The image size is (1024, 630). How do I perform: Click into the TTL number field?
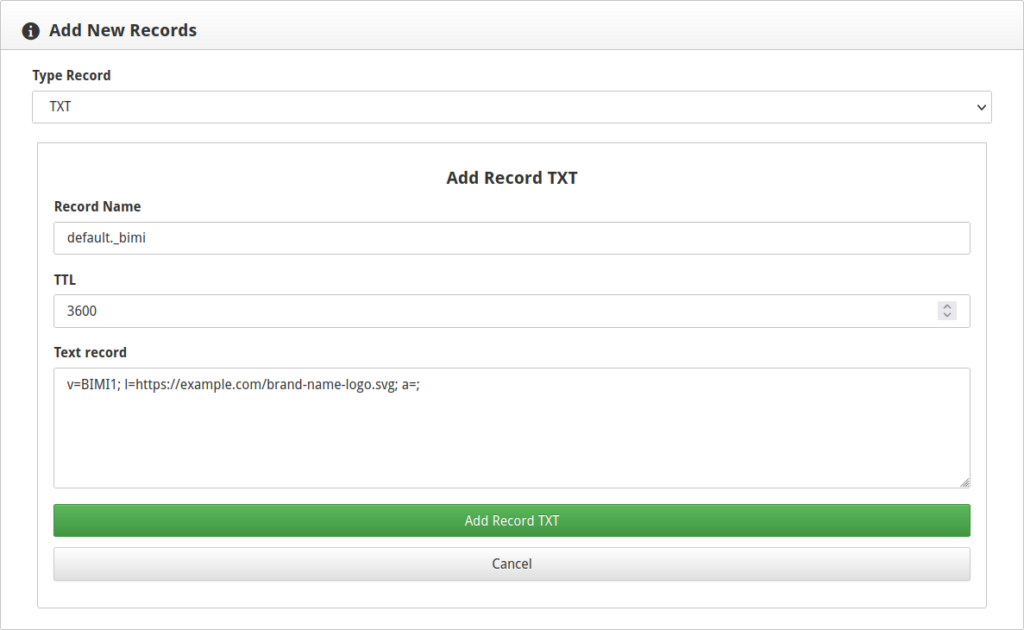490,311
